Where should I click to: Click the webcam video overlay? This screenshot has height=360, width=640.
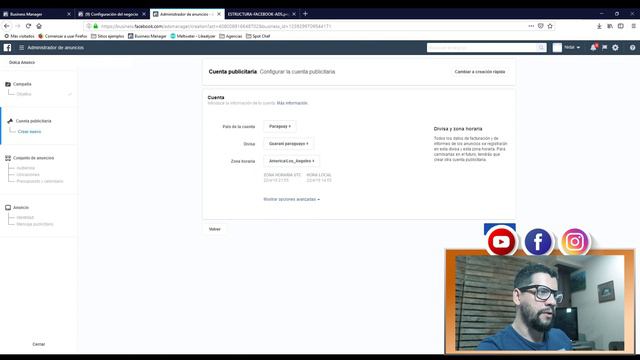(x=540, y=303)
